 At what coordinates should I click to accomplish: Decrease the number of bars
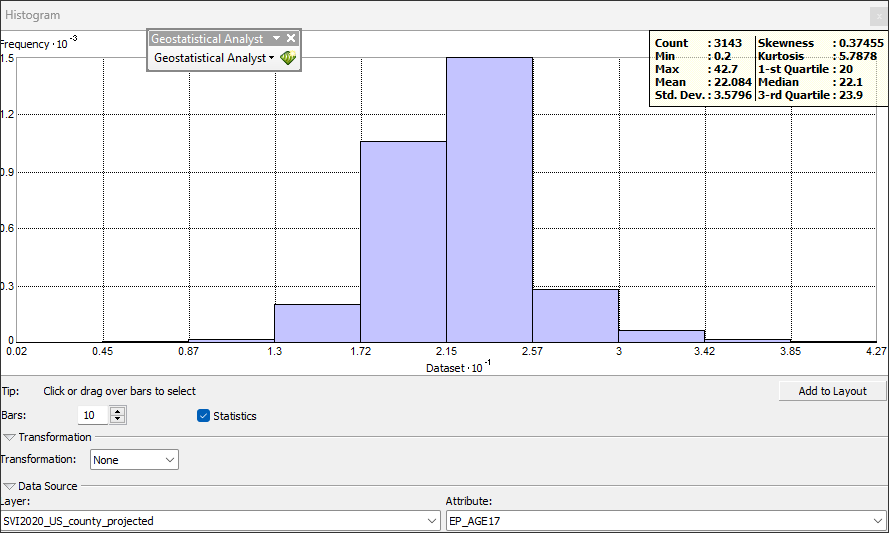pos(117,419)
